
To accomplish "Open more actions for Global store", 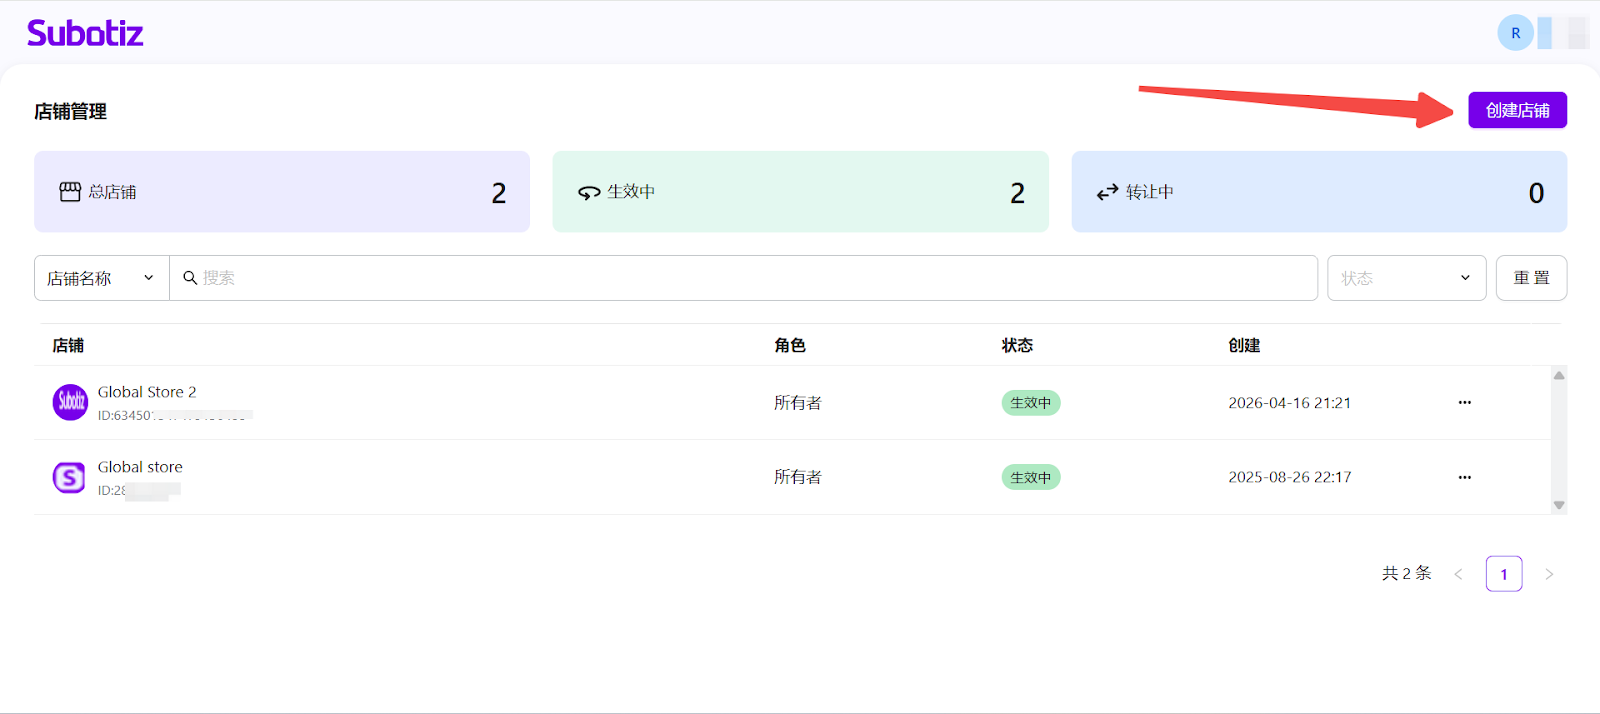I will click(1464, 477).
